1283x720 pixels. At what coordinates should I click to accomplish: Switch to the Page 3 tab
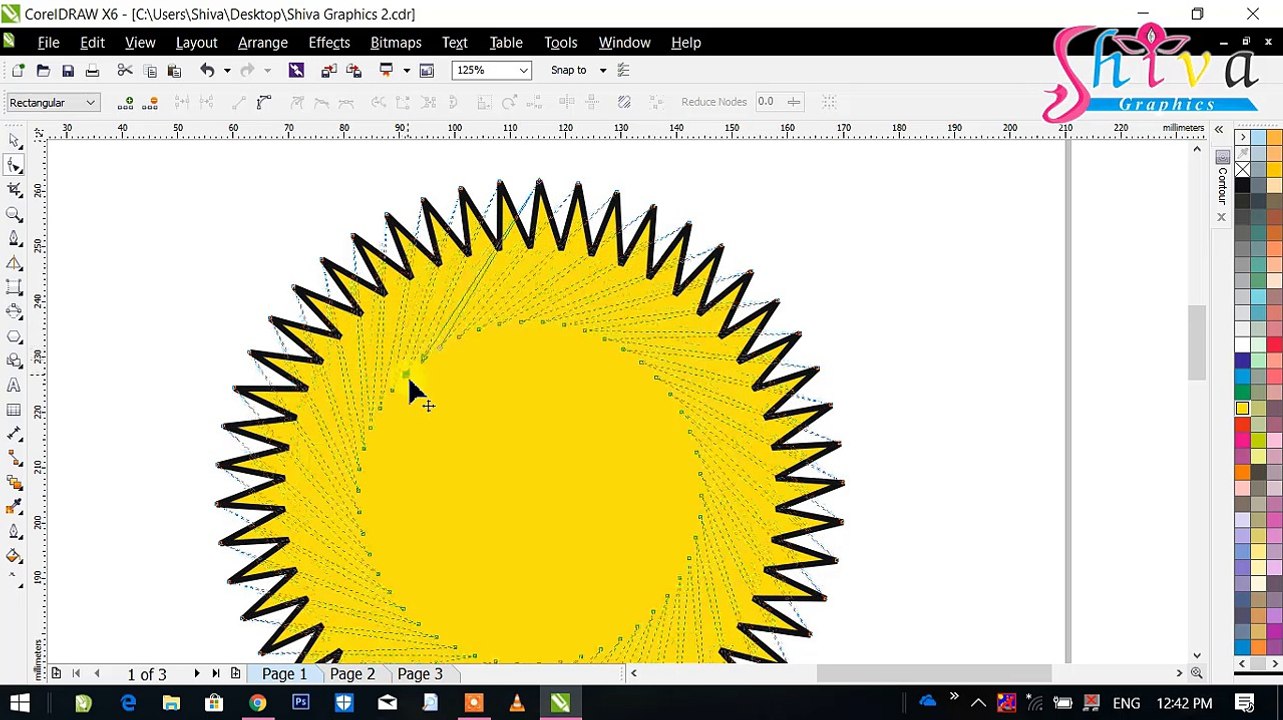click(420, 674)
